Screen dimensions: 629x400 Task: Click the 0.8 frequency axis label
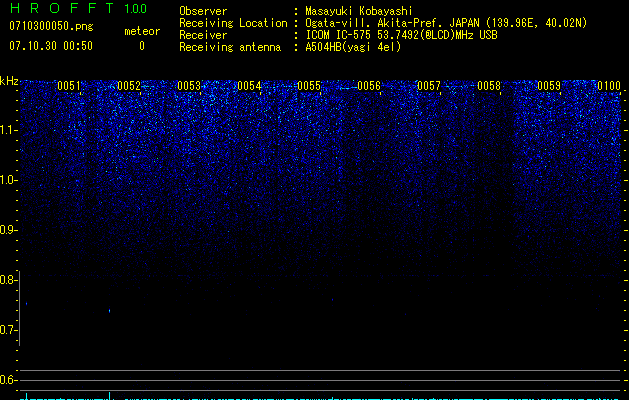(8, 280)
